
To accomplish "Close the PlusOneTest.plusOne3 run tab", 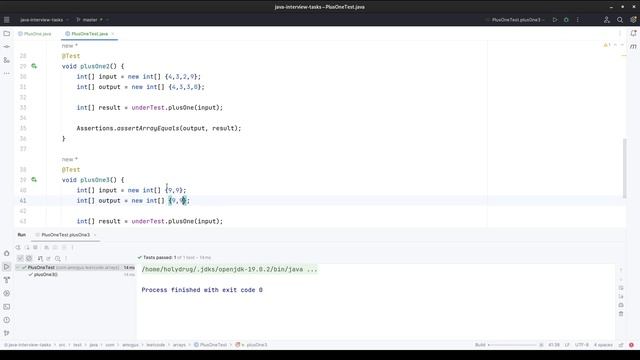I will (x=95, y=235).
